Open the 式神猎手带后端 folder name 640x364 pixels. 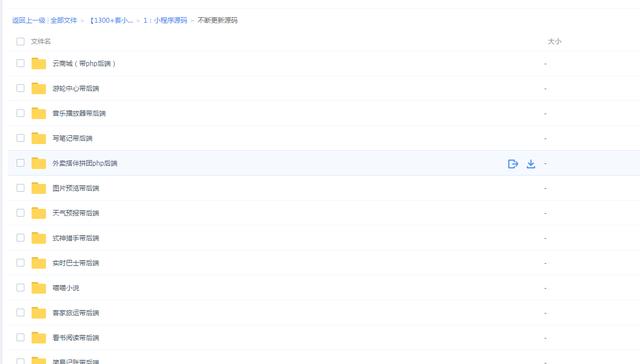(x=76, y=238)
